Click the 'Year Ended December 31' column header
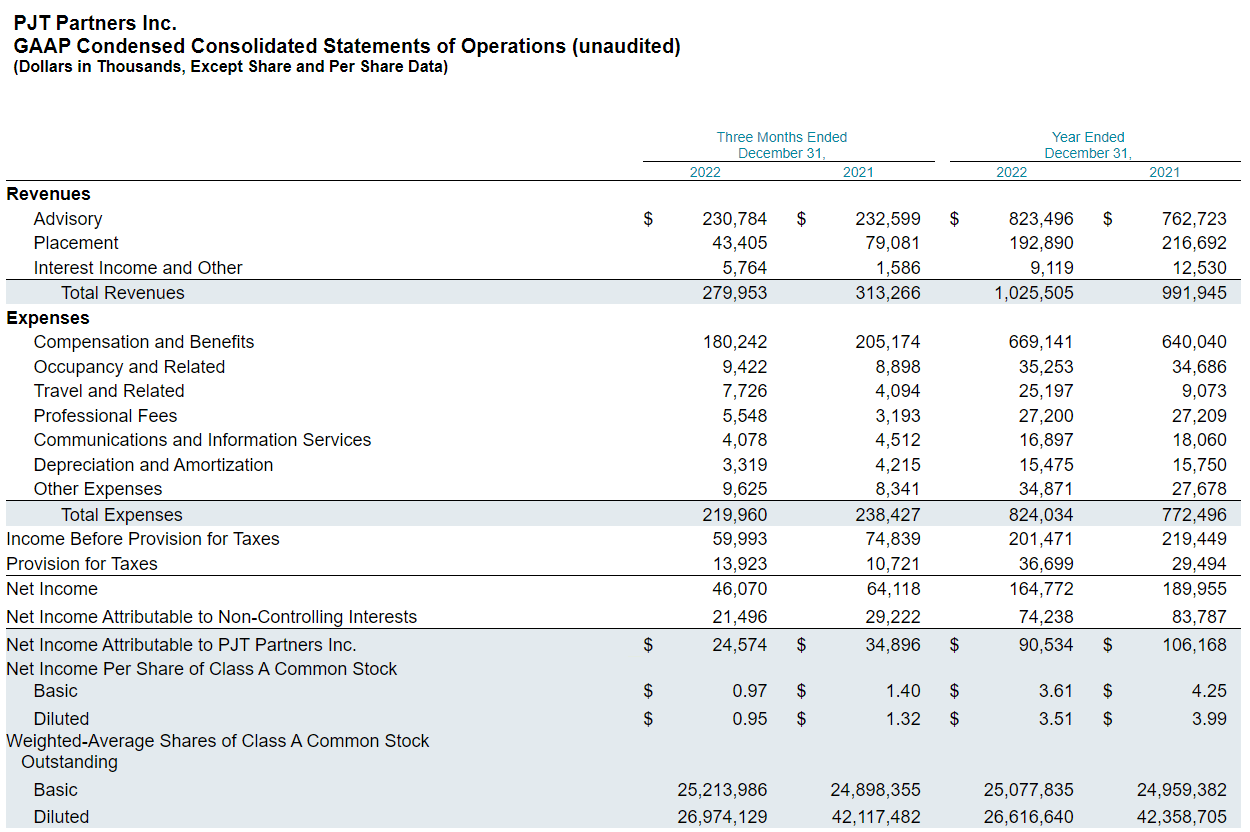Screen dimensions: 1250x832 coord(1088,145)
